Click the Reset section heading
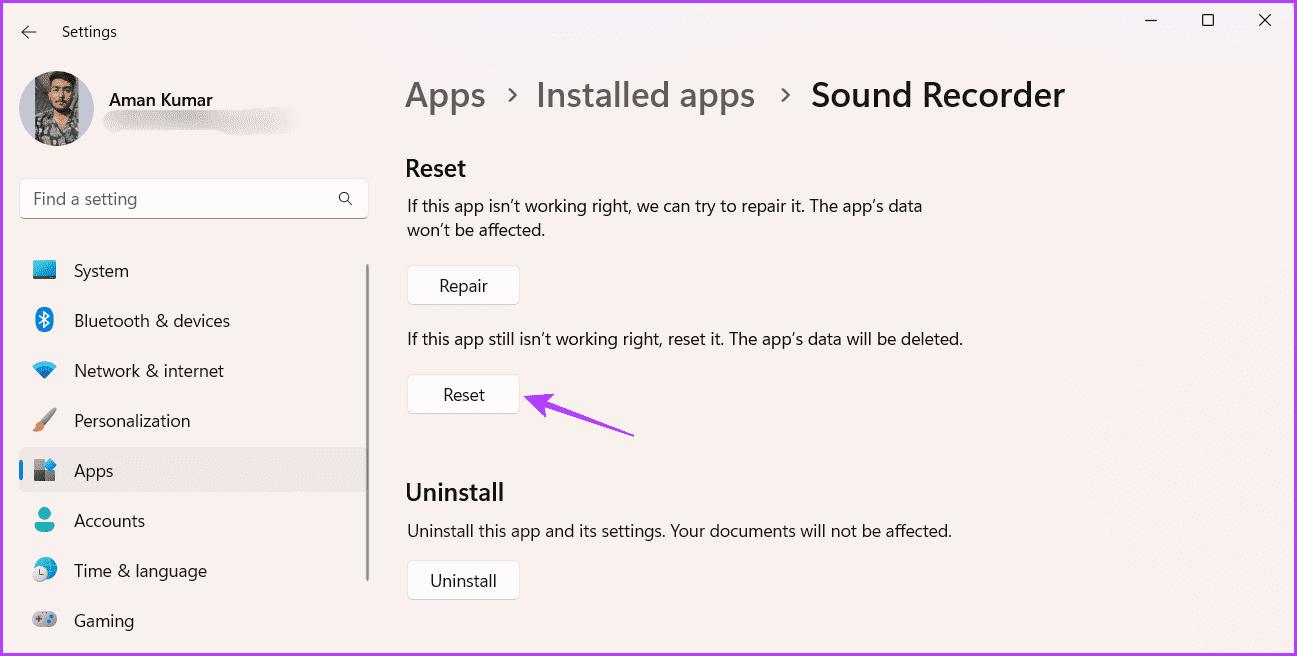 coord(436,168)
